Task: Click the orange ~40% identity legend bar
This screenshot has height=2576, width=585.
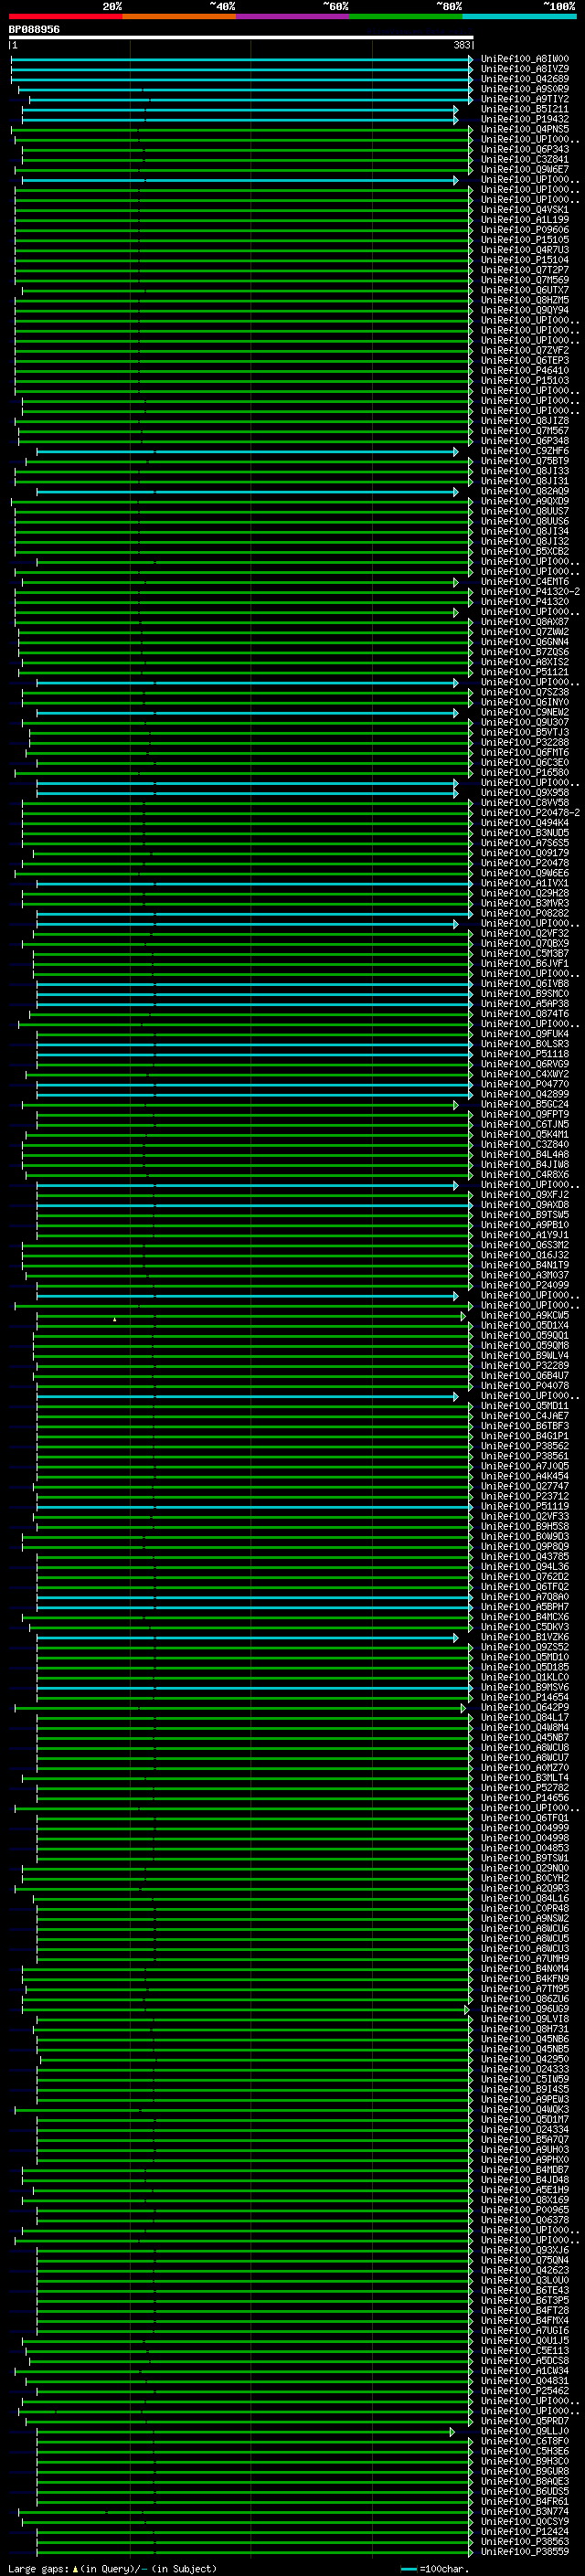Action: 179,16
